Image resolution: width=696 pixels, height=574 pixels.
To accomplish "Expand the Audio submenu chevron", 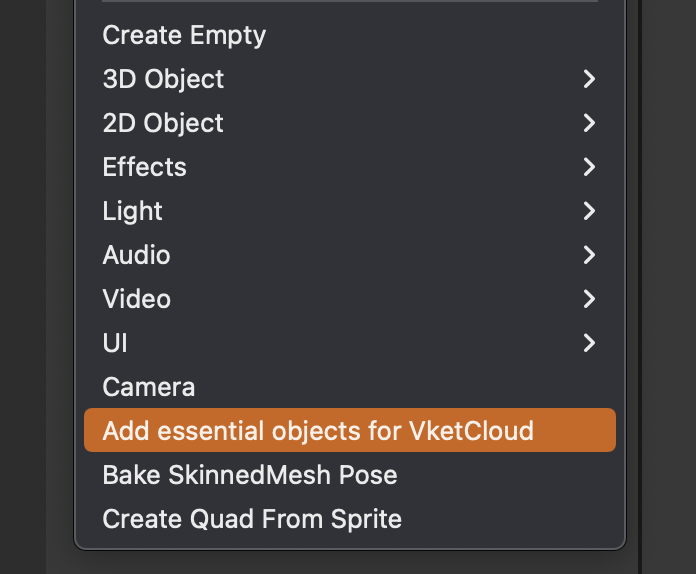I will 589,255.
